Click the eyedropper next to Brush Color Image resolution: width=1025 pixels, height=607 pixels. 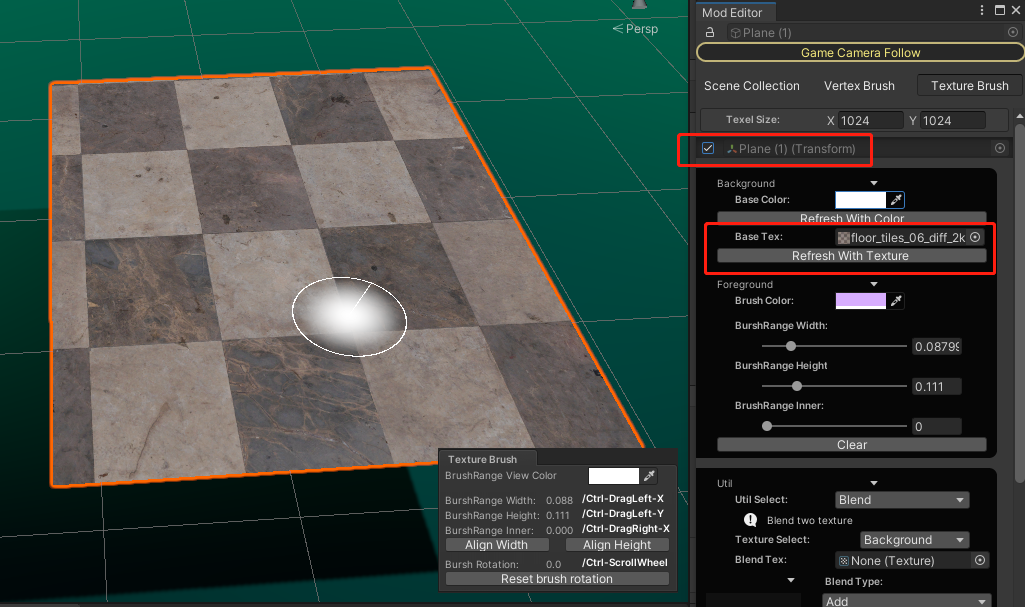tap(895, 301)
